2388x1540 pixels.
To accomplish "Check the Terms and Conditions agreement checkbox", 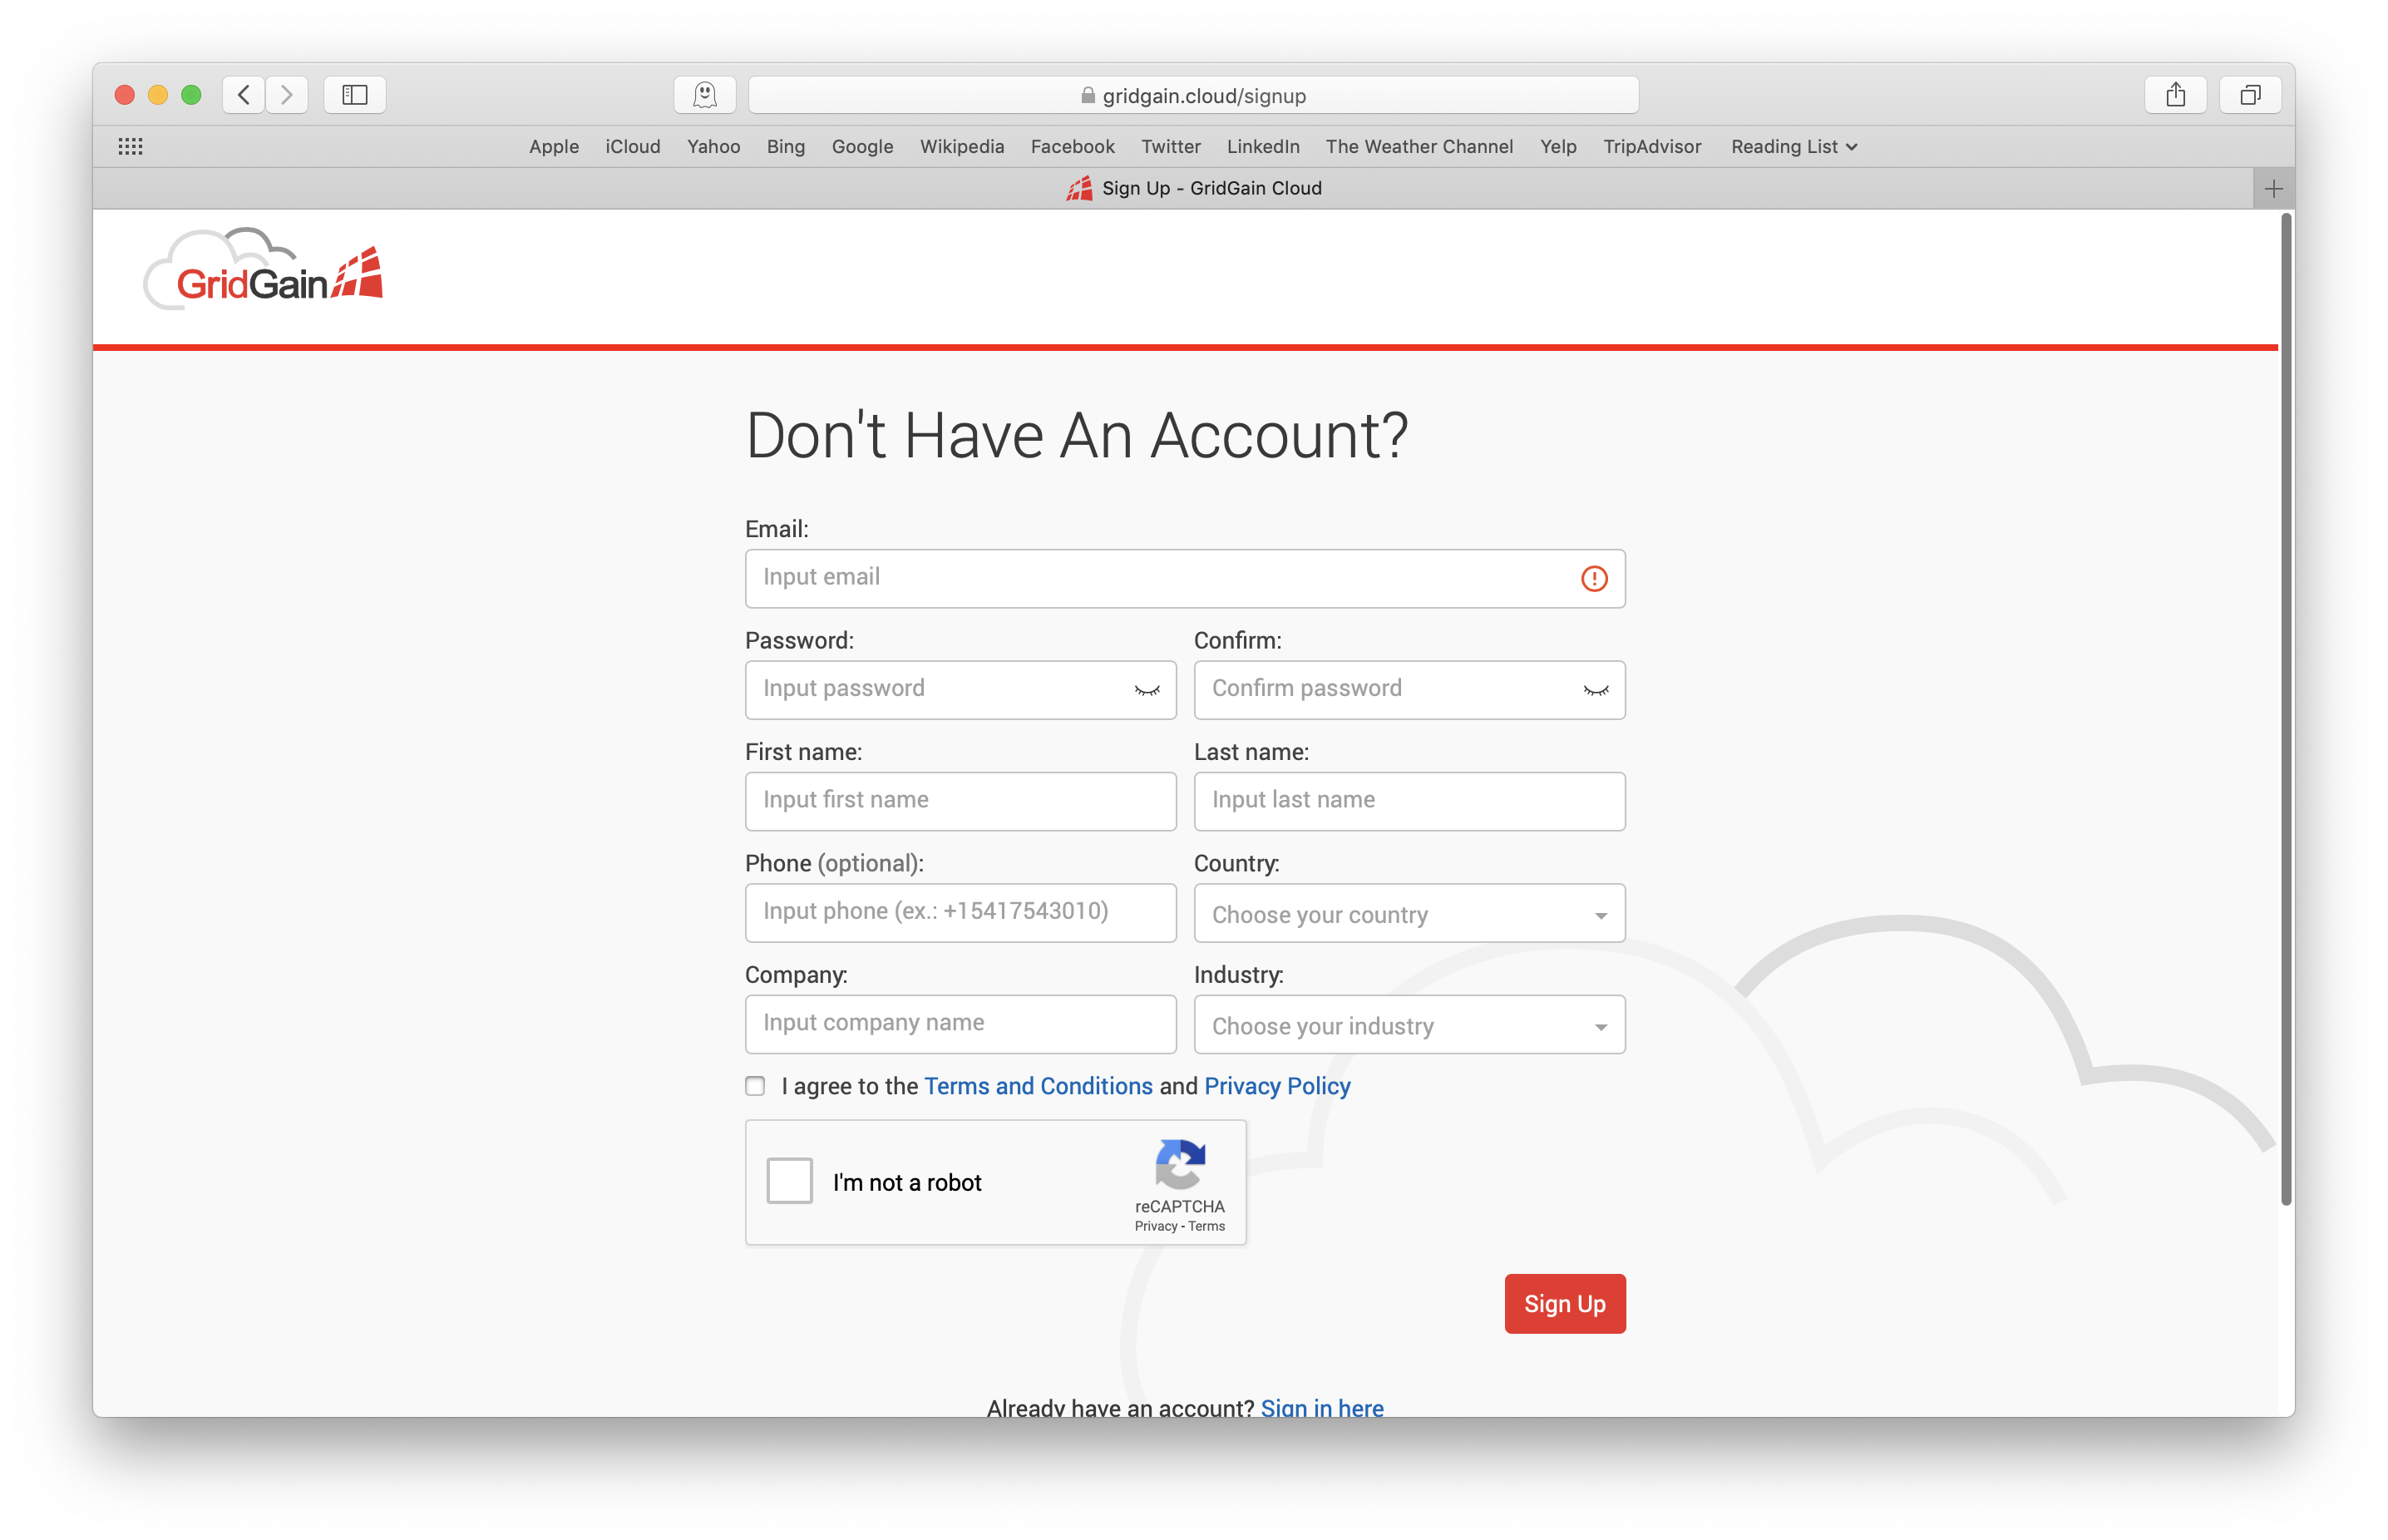I will click(755, 1086).
